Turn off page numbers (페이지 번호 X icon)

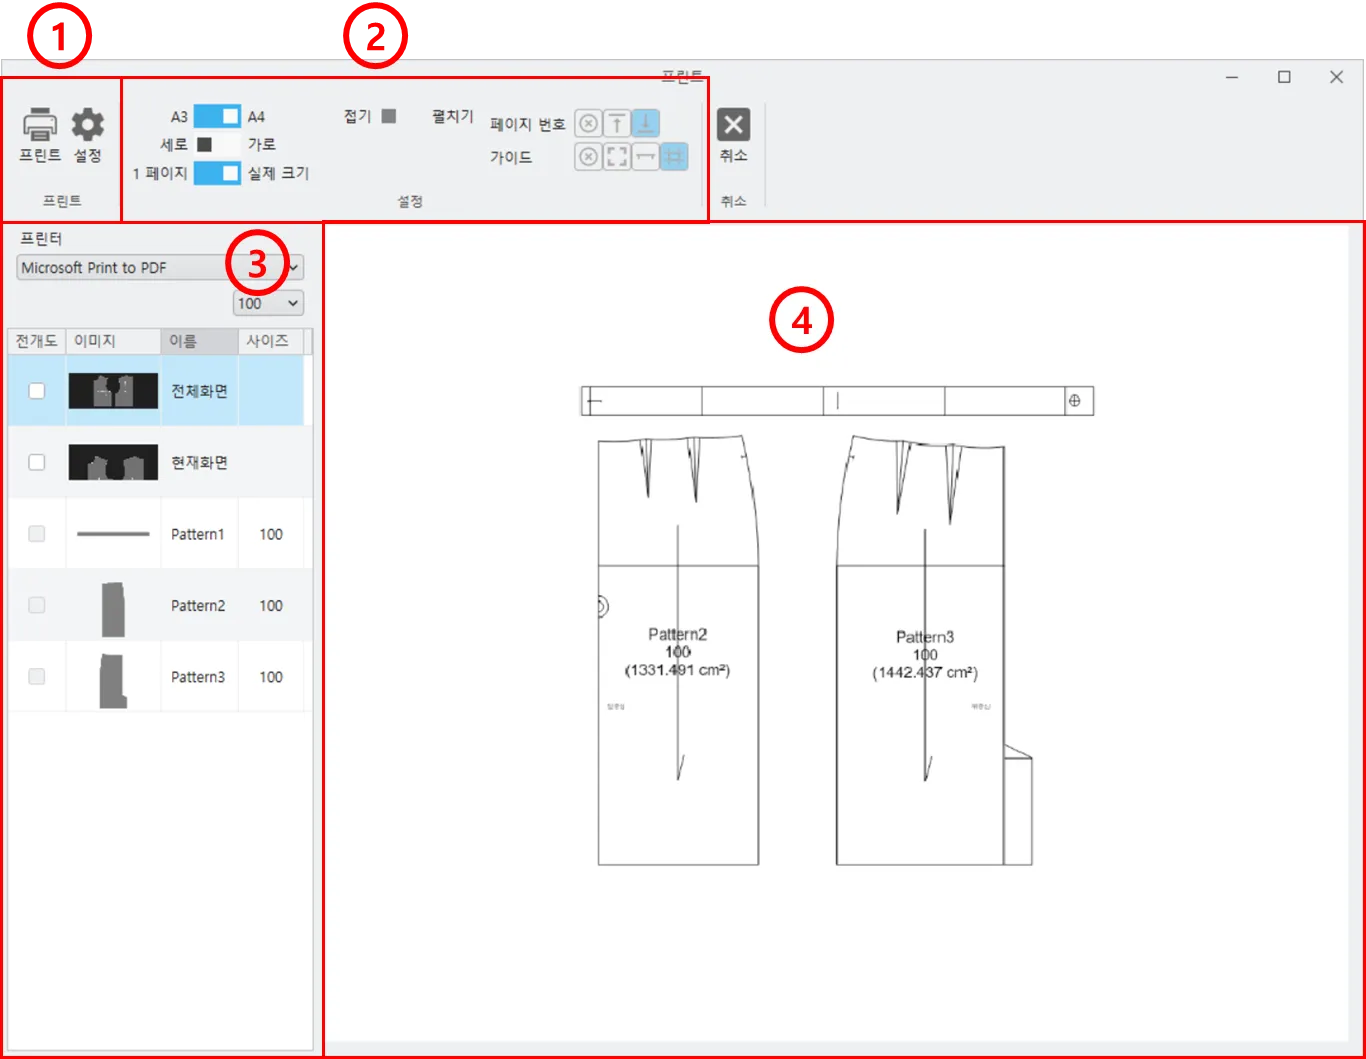click(589, 124)
